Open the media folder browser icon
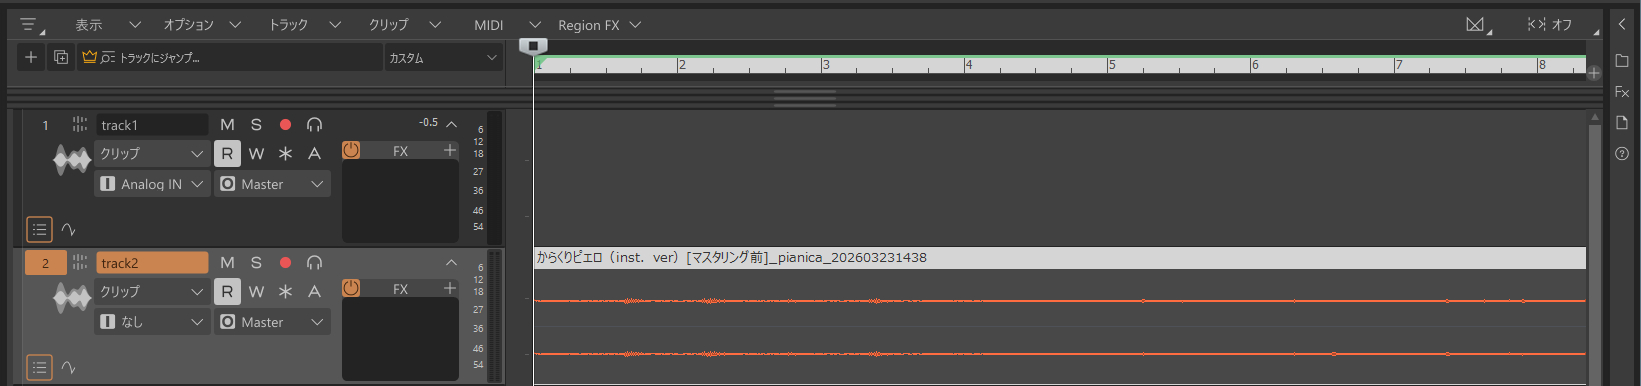This screenshot has width=1641, height=386. [1622, 61]
